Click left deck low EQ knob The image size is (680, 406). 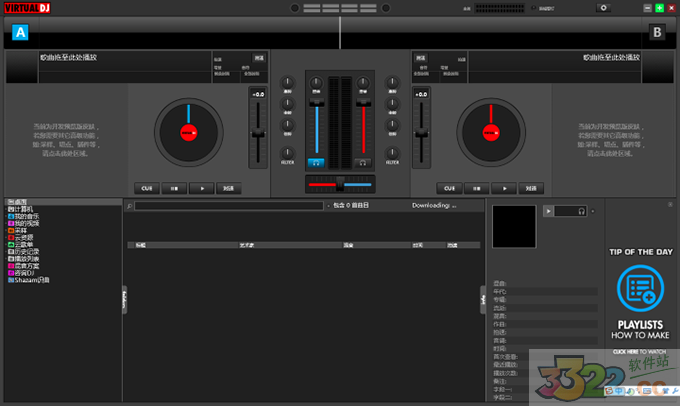[x=287, y=125]
